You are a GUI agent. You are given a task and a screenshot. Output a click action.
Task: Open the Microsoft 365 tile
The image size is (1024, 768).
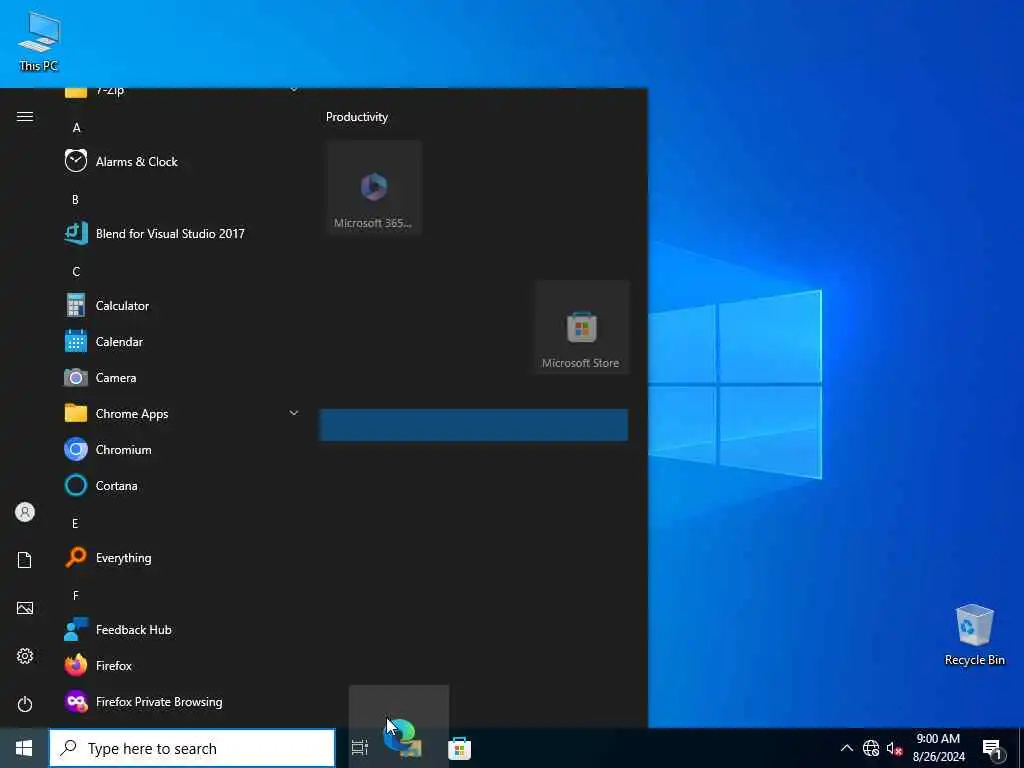point(374,187)
